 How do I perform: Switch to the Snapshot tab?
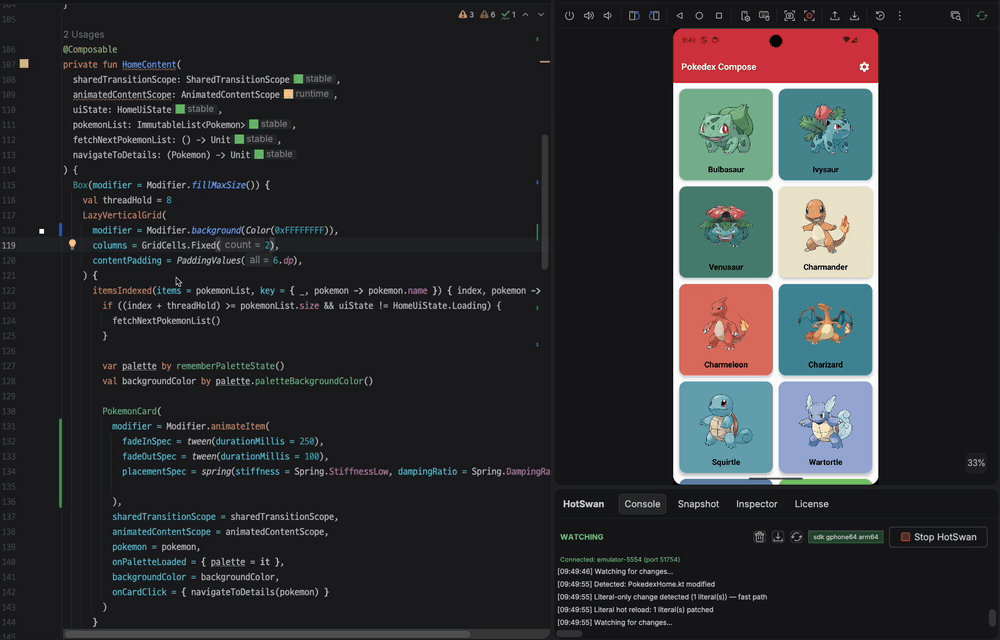tap(698, 504)
